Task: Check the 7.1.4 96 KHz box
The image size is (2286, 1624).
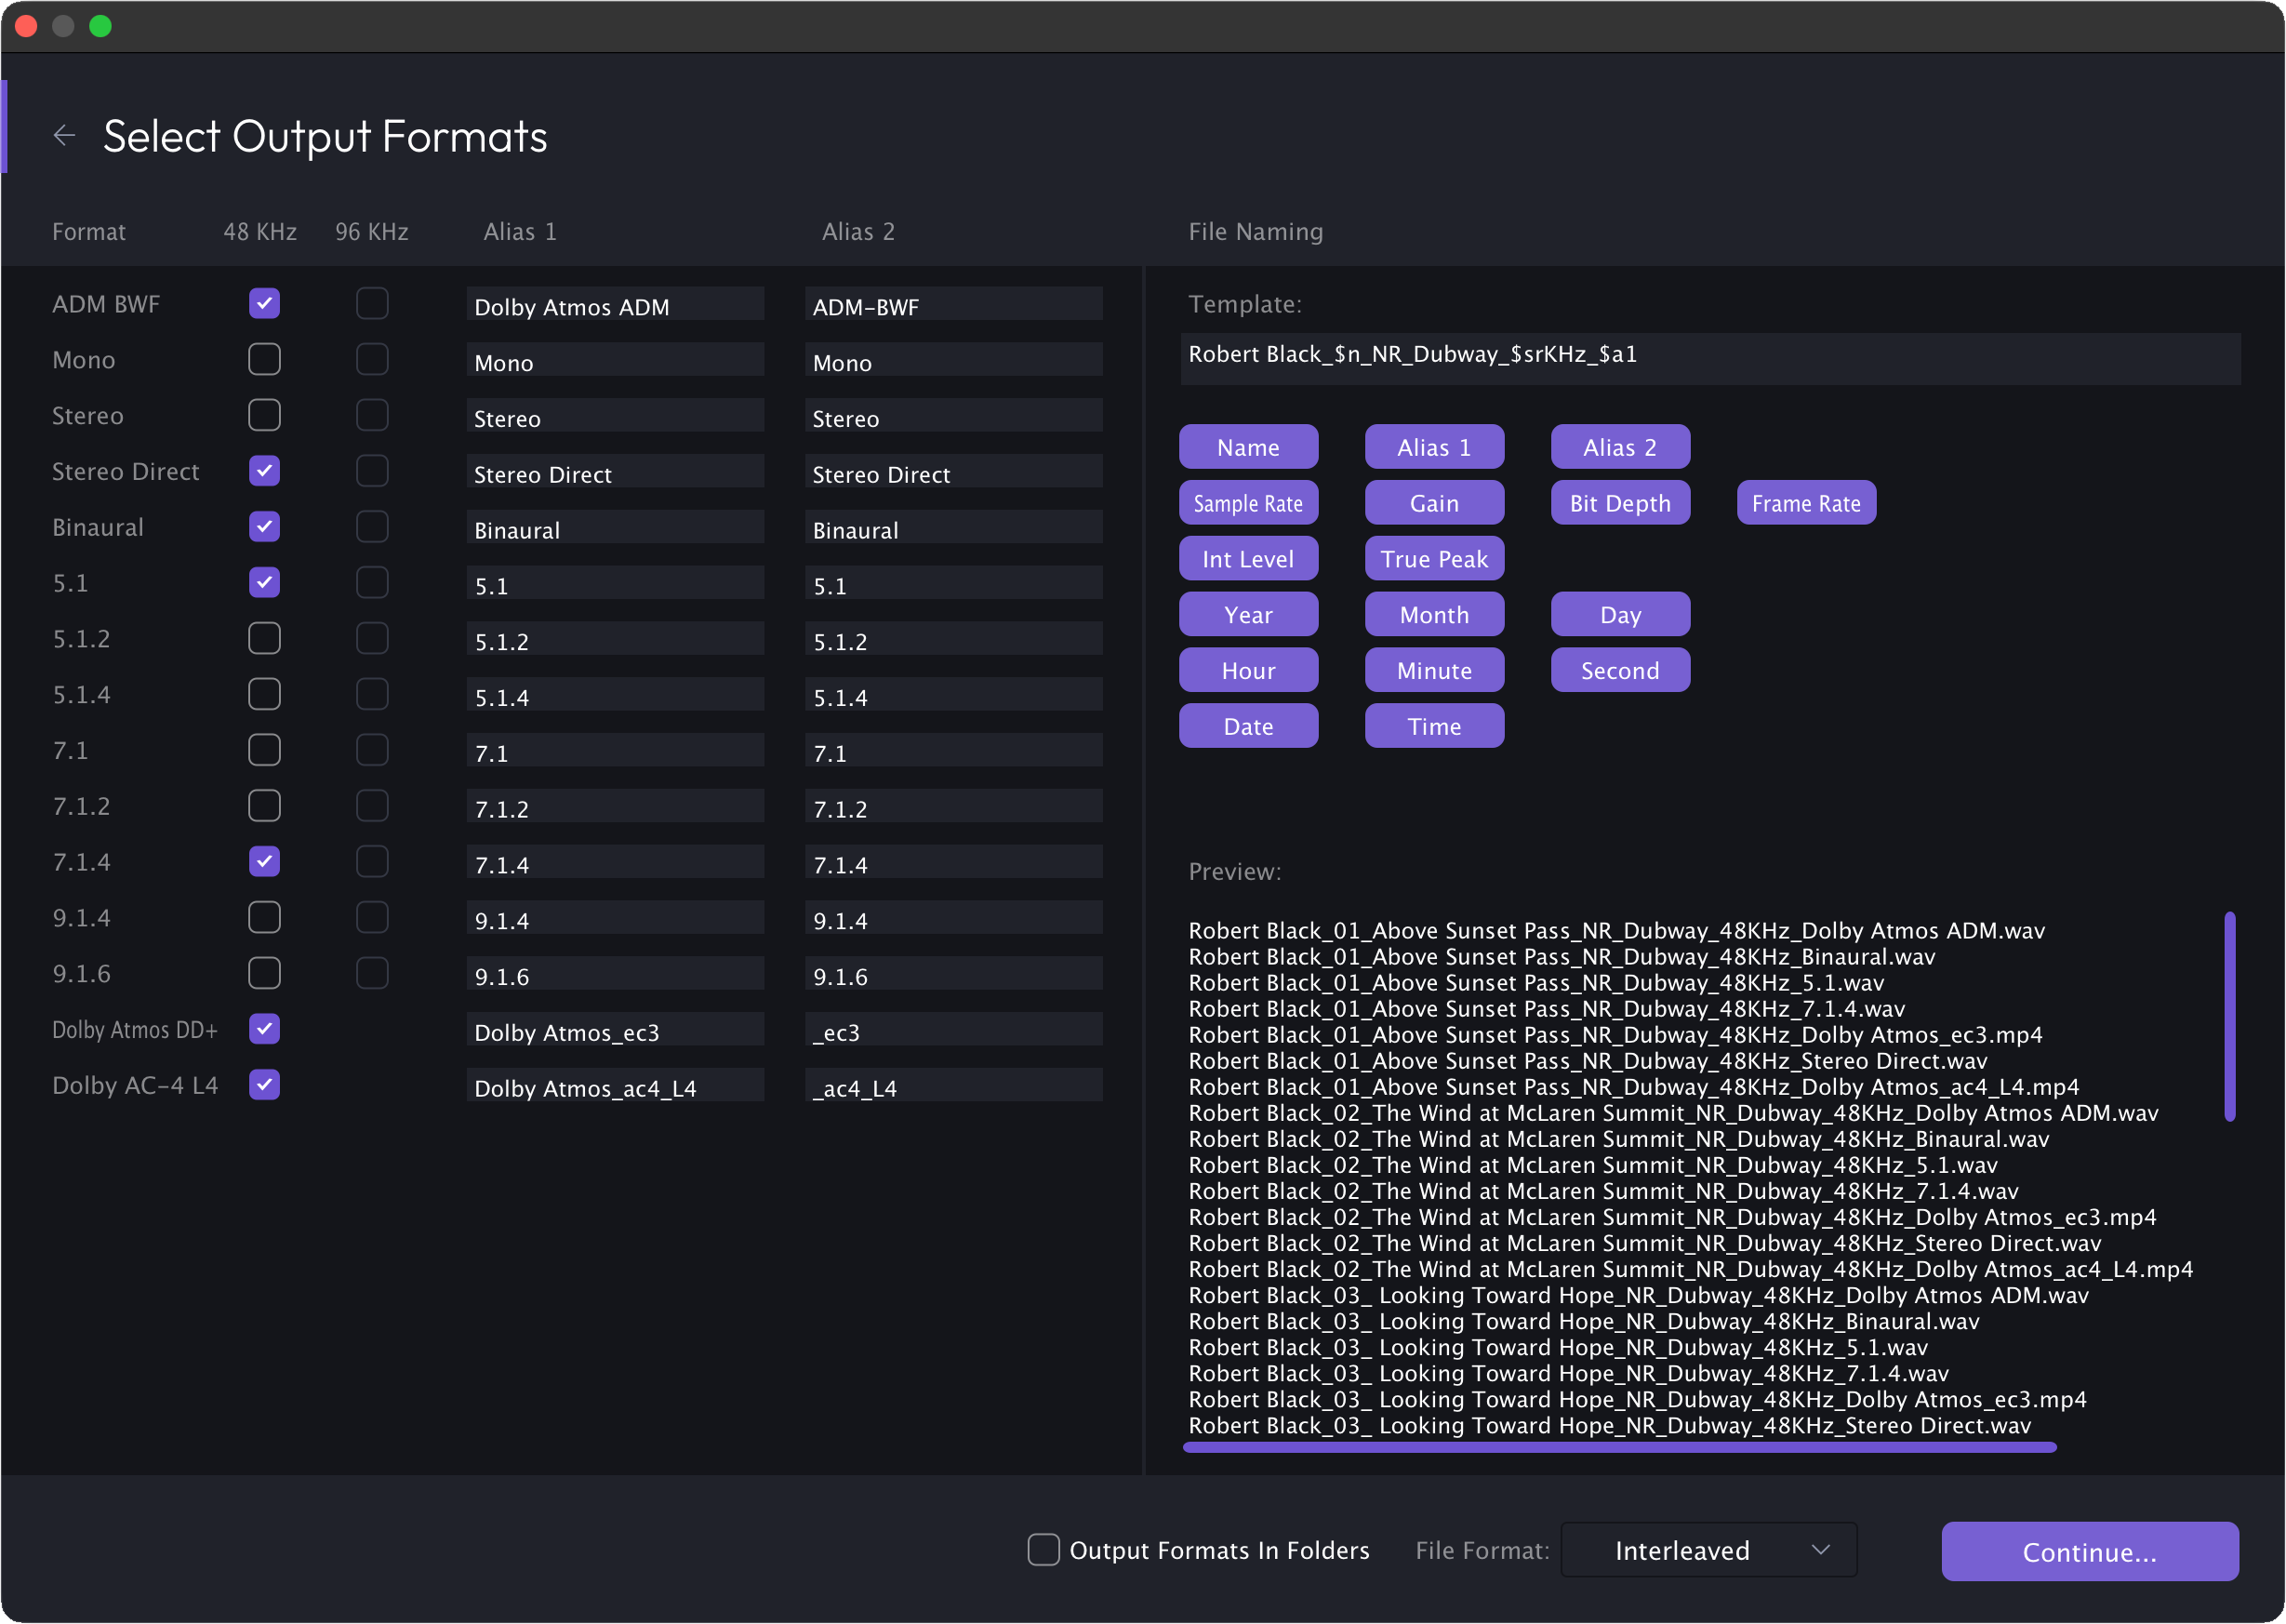Action: (372, 862)
